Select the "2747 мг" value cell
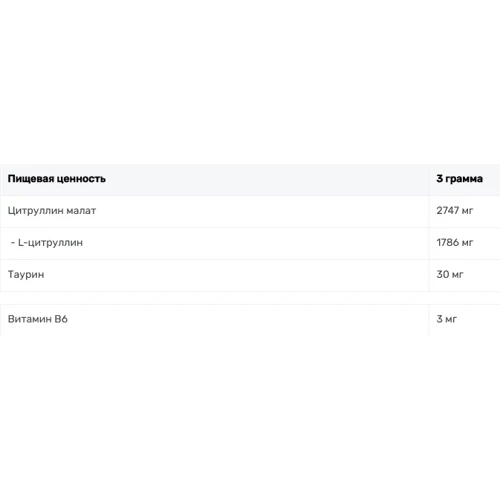The image size is (500, 500). (x=464, y=211)
